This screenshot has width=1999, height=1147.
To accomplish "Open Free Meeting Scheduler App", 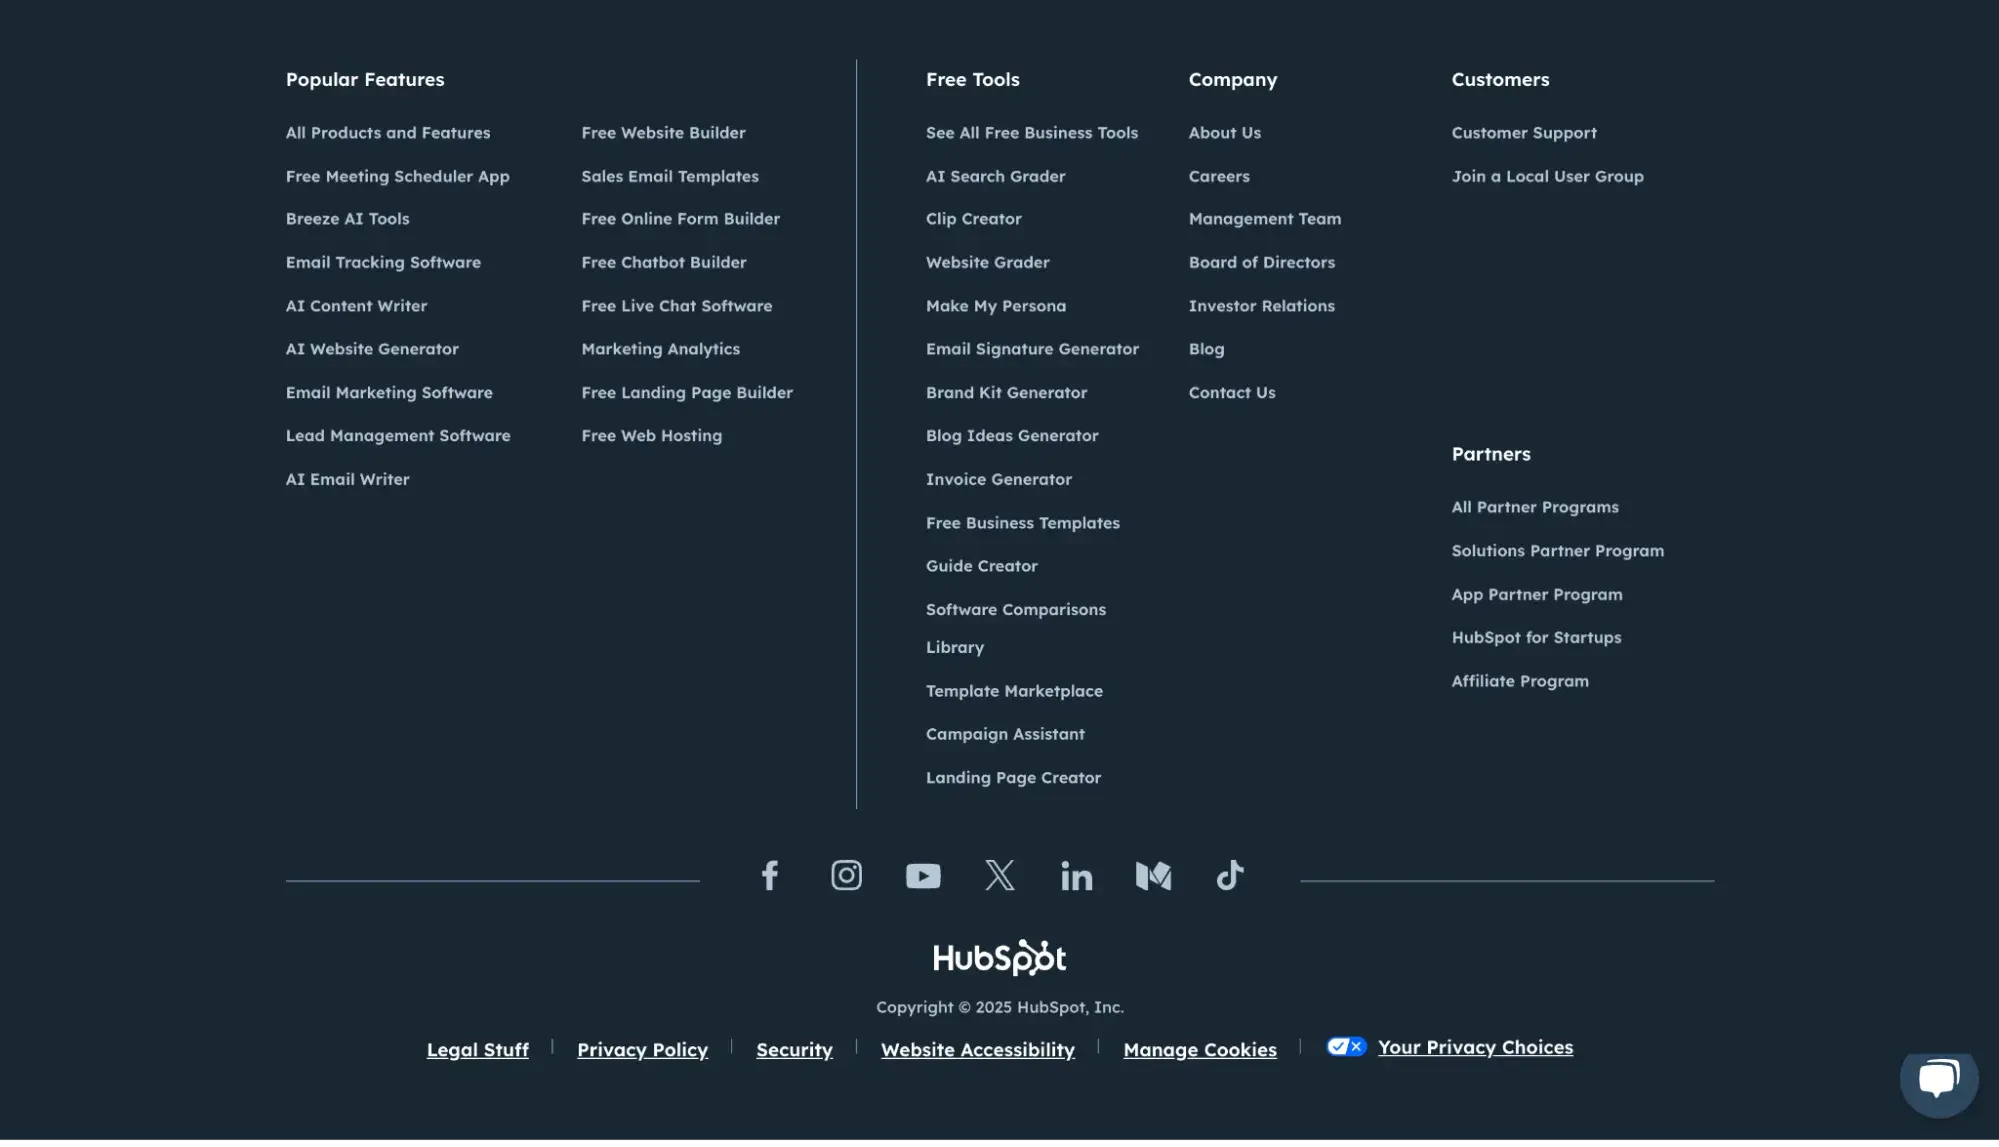I will click(x=398, y=177).
